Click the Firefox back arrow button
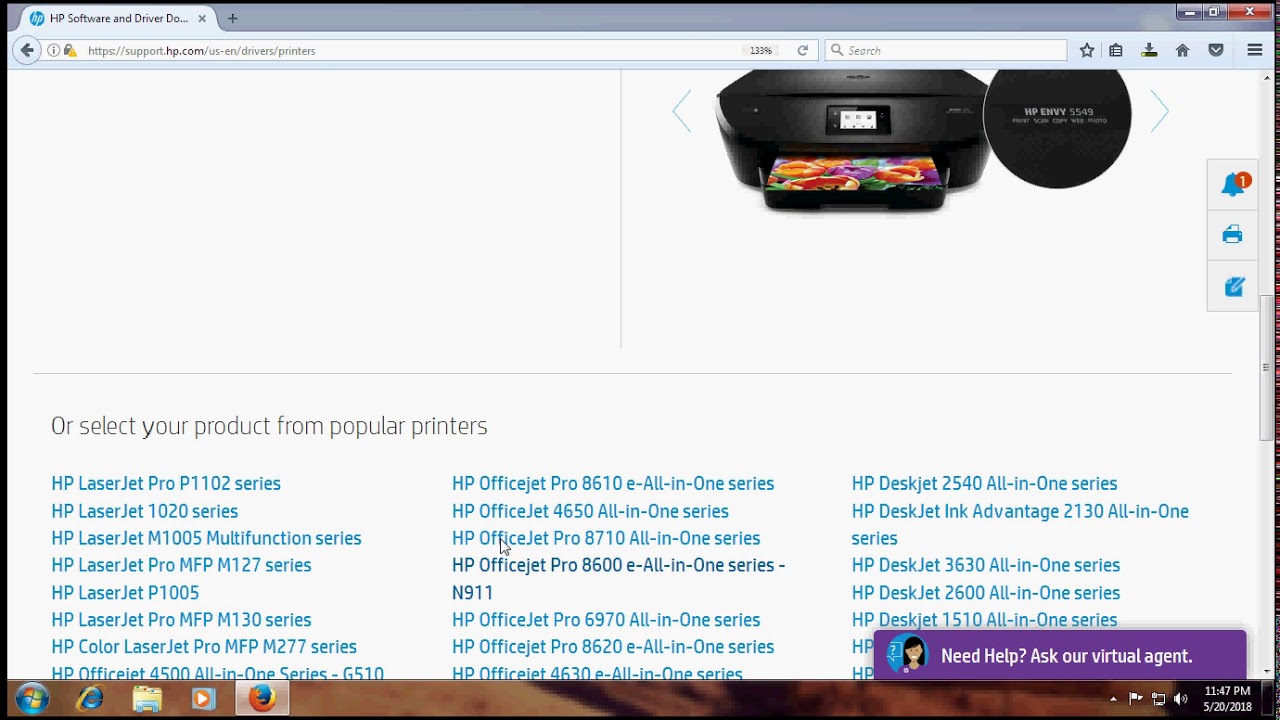The height and width of the screenshot is (720, 1280). pos(27,50)
